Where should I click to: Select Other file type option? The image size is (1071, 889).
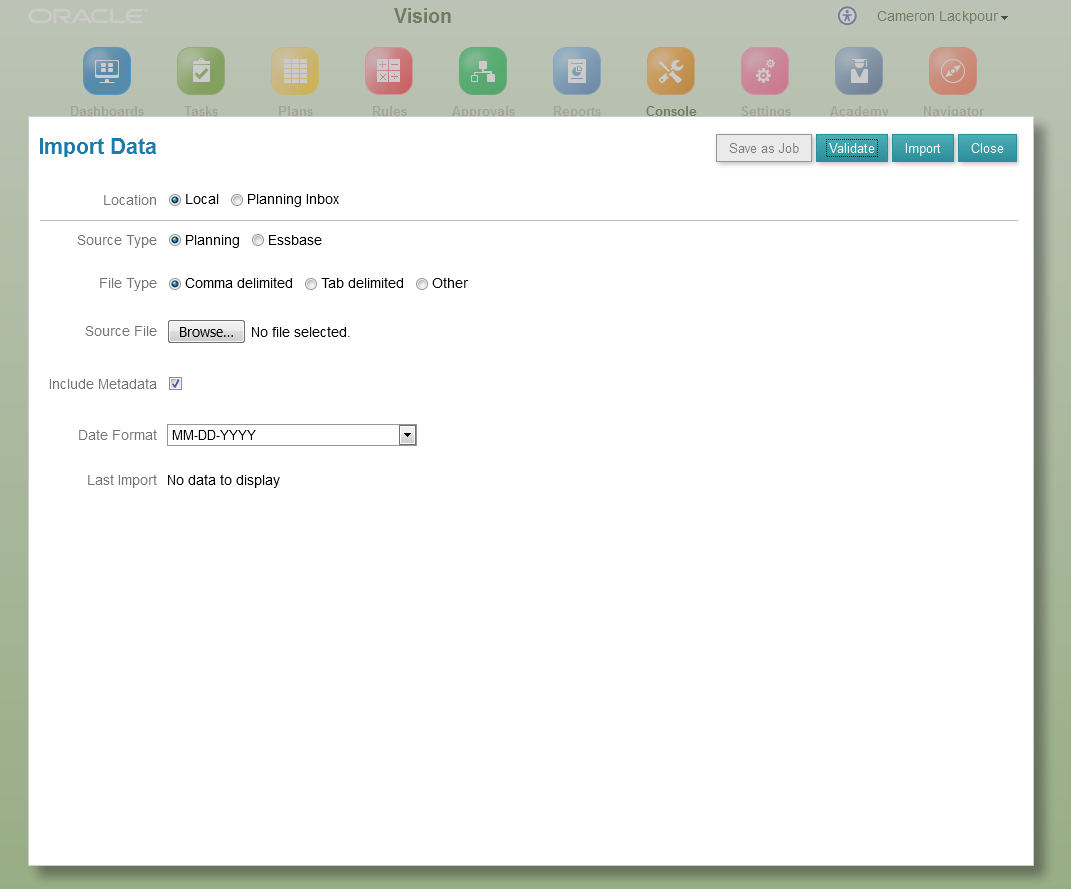[x=422, y=284]
